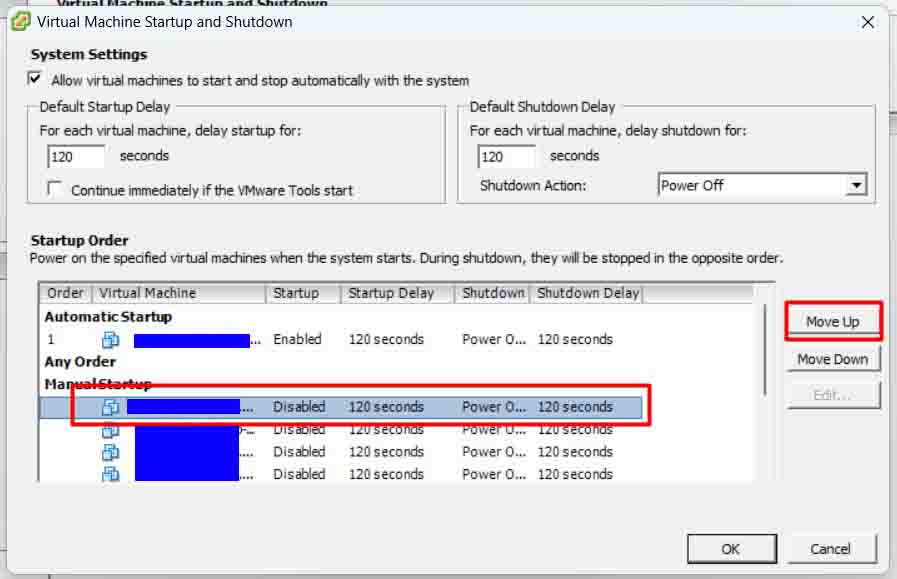Open the Shutdown Action dropdown

tap(855, 185)
